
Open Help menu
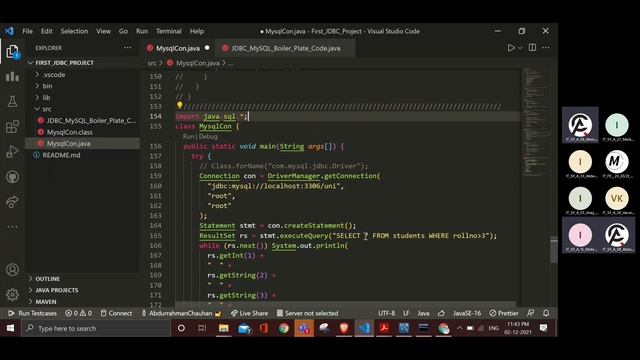tap(197, 31)
